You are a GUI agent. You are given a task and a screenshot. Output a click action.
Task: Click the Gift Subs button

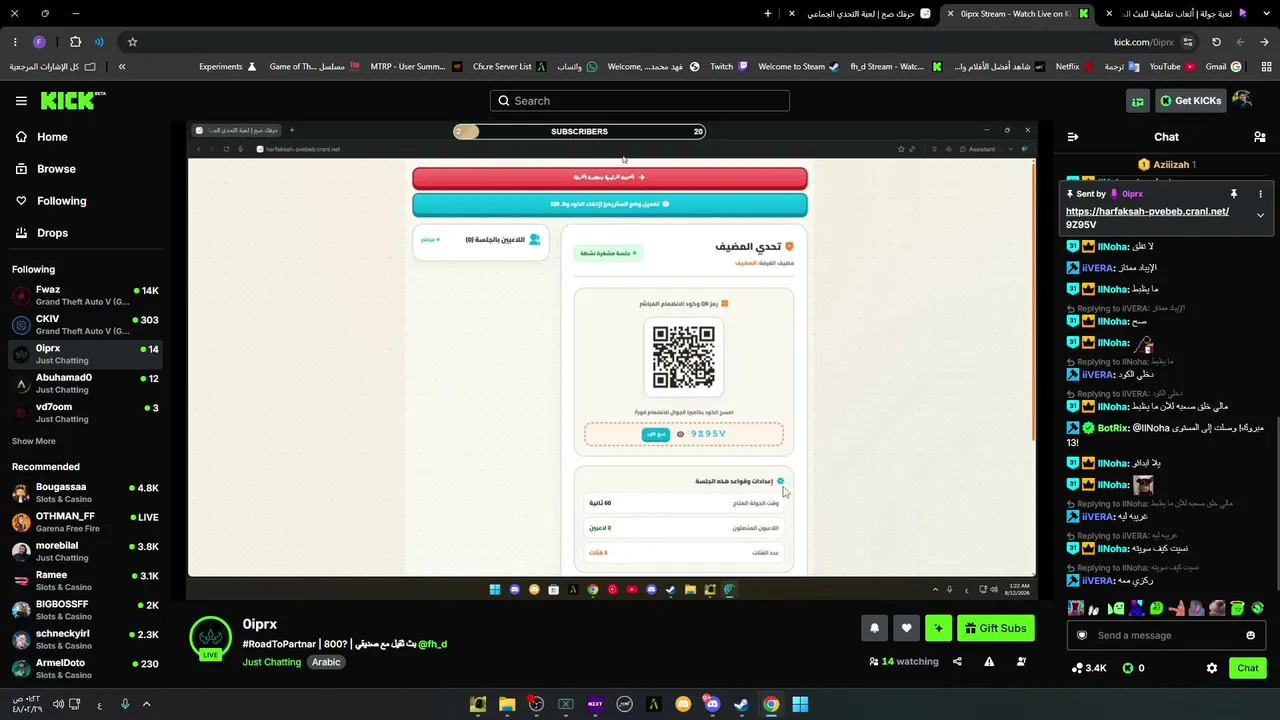pyautogui.click(x=995, y=628)
